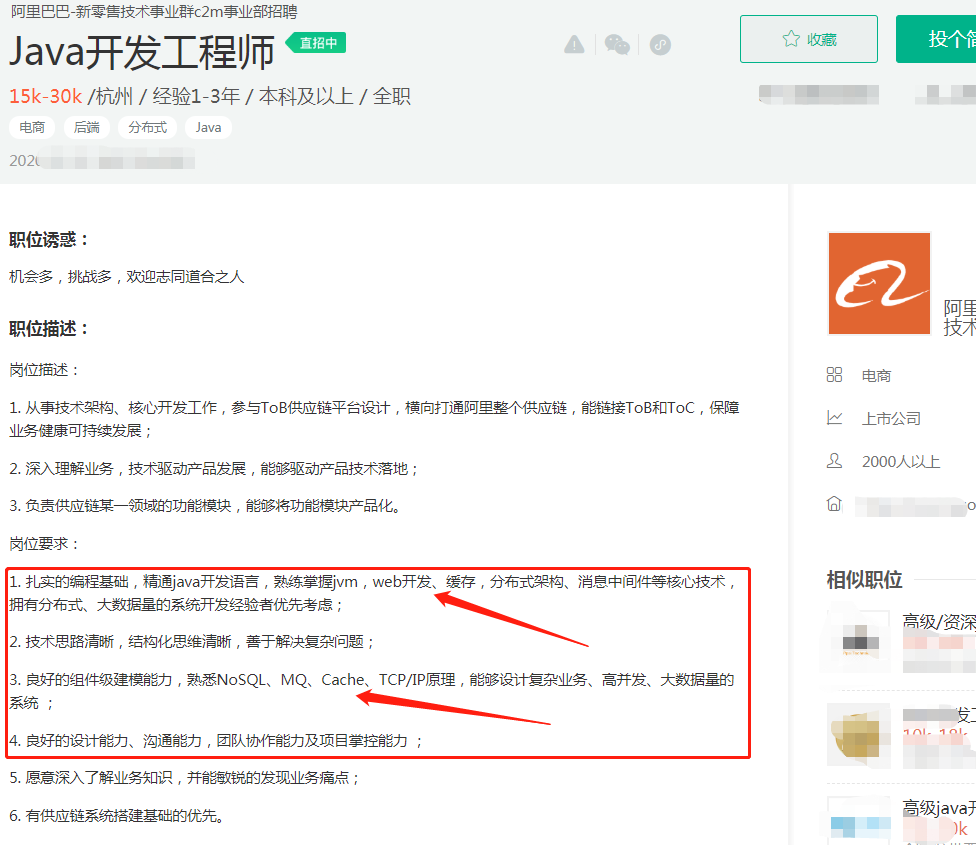Click the circular share icon beside WeChat
Viewport: 976px width, 845px height.
[x=659, y=44]
